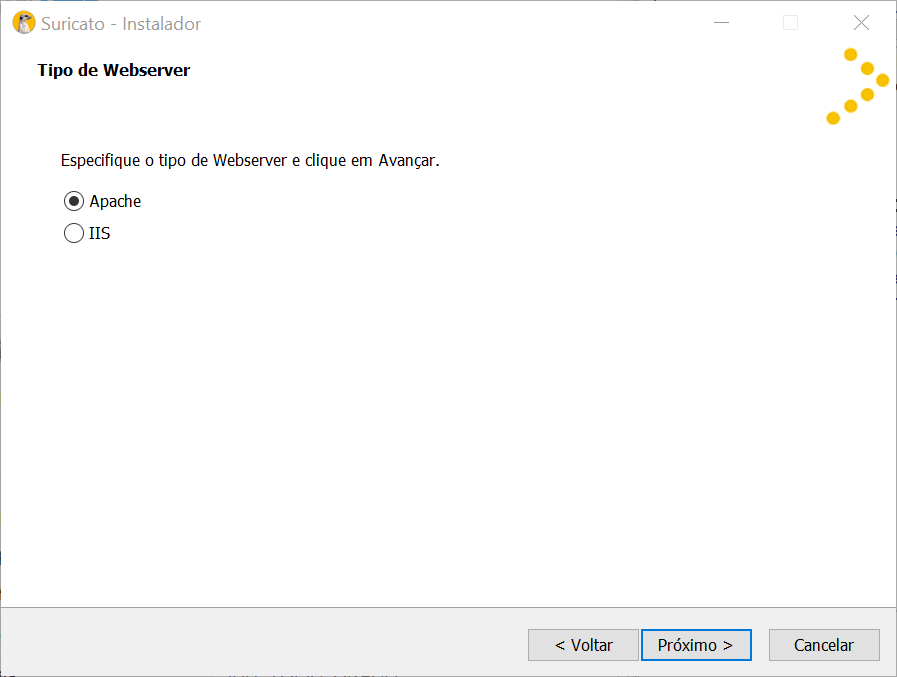The image size is (897, 677).
Task: Cancel the installation with Cancelar
Action: tap(824, 646)
